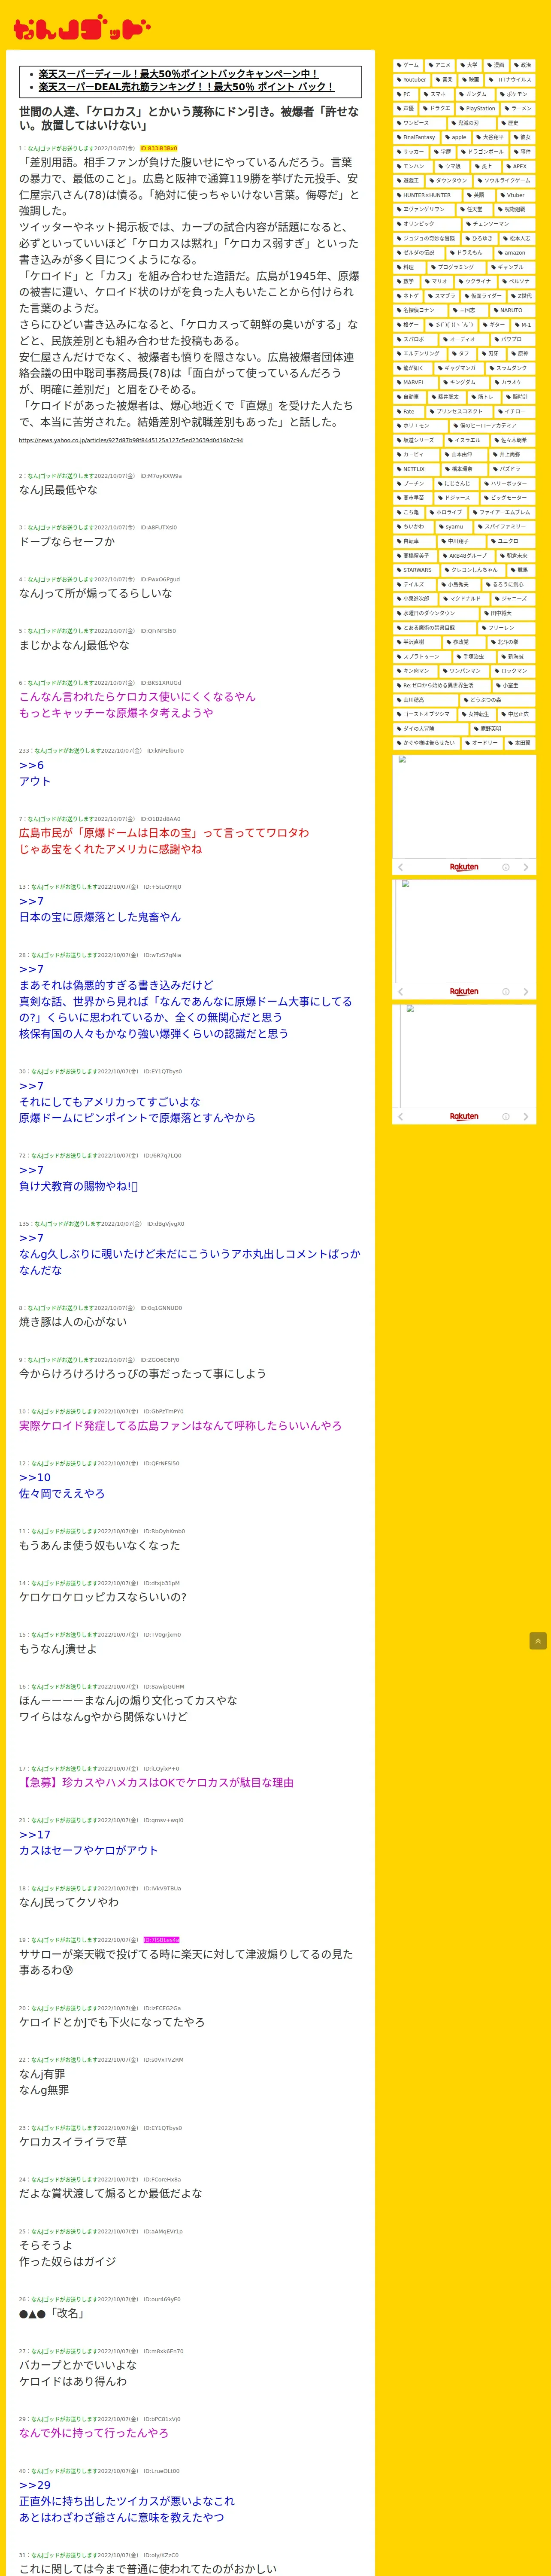Go to previous item in first Rakuten ad

pyautogui.click(x=401, y=867)
